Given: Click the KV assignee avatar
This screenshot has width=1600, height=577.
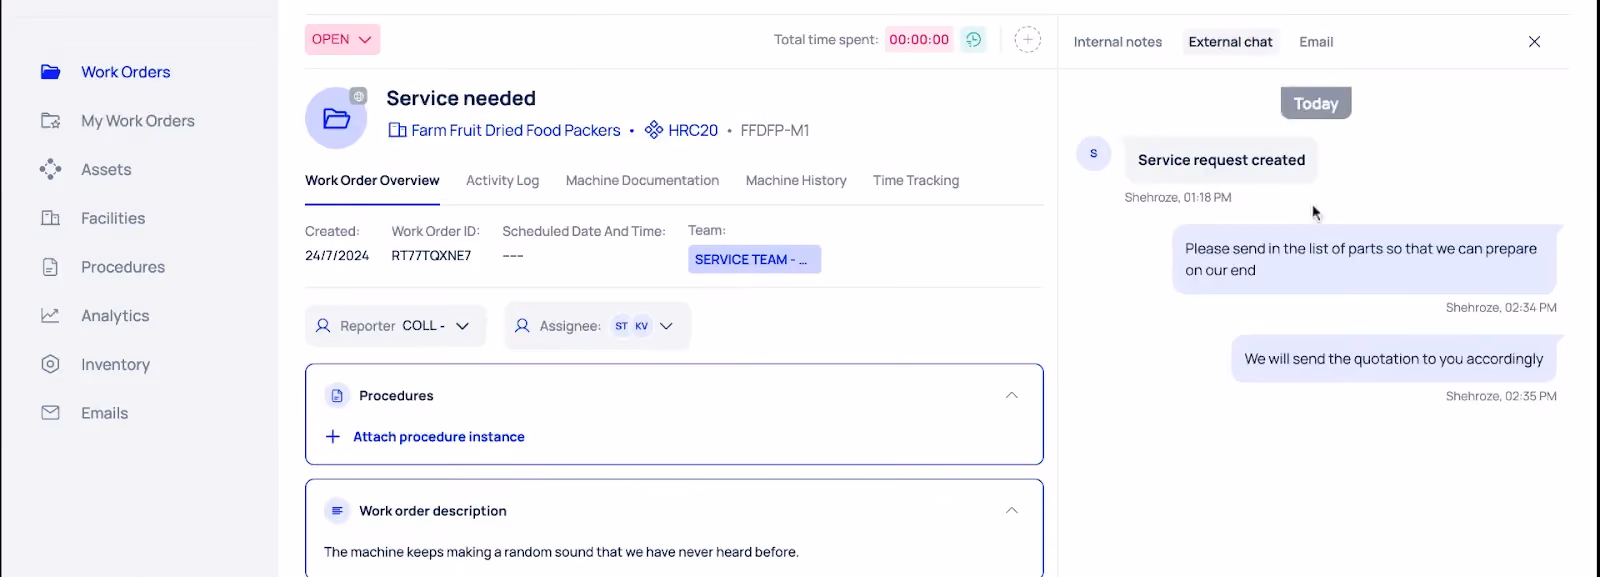Looking at the screenshot, I should pyautogui.click(x=642, y=326).
